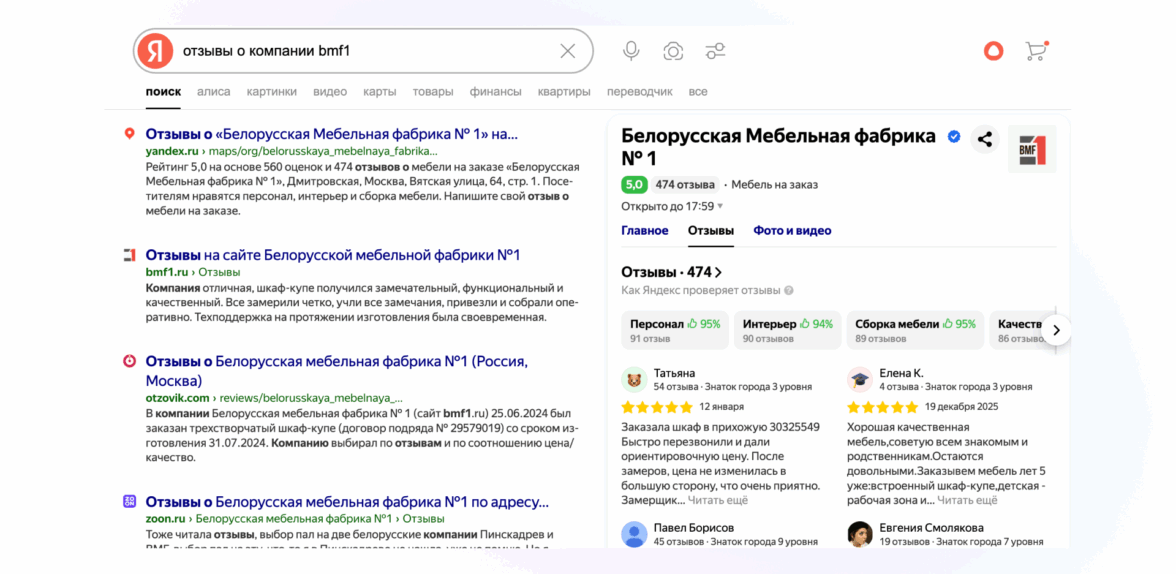Start voice search with microphone icon
Image resolution: width=1176 pixels, height=574 pixels.
(x=631, y=51)
